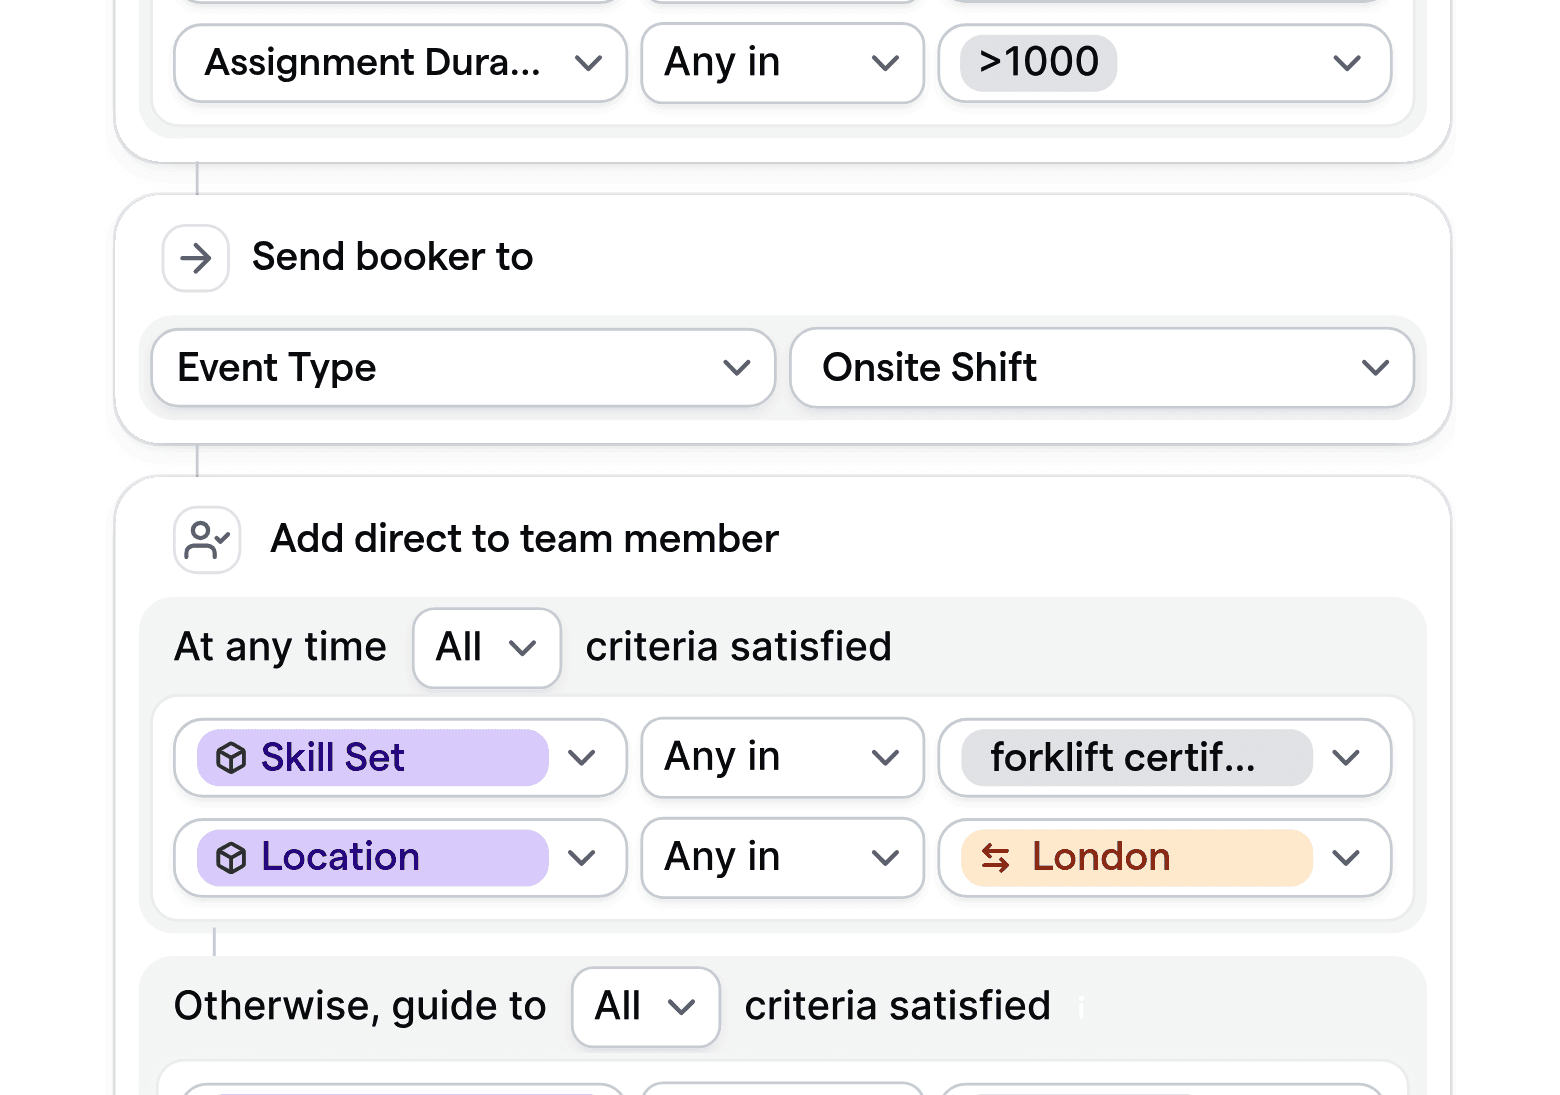
Task: Expand the forklift certification value dropdown
Action: pos(1347,757)
